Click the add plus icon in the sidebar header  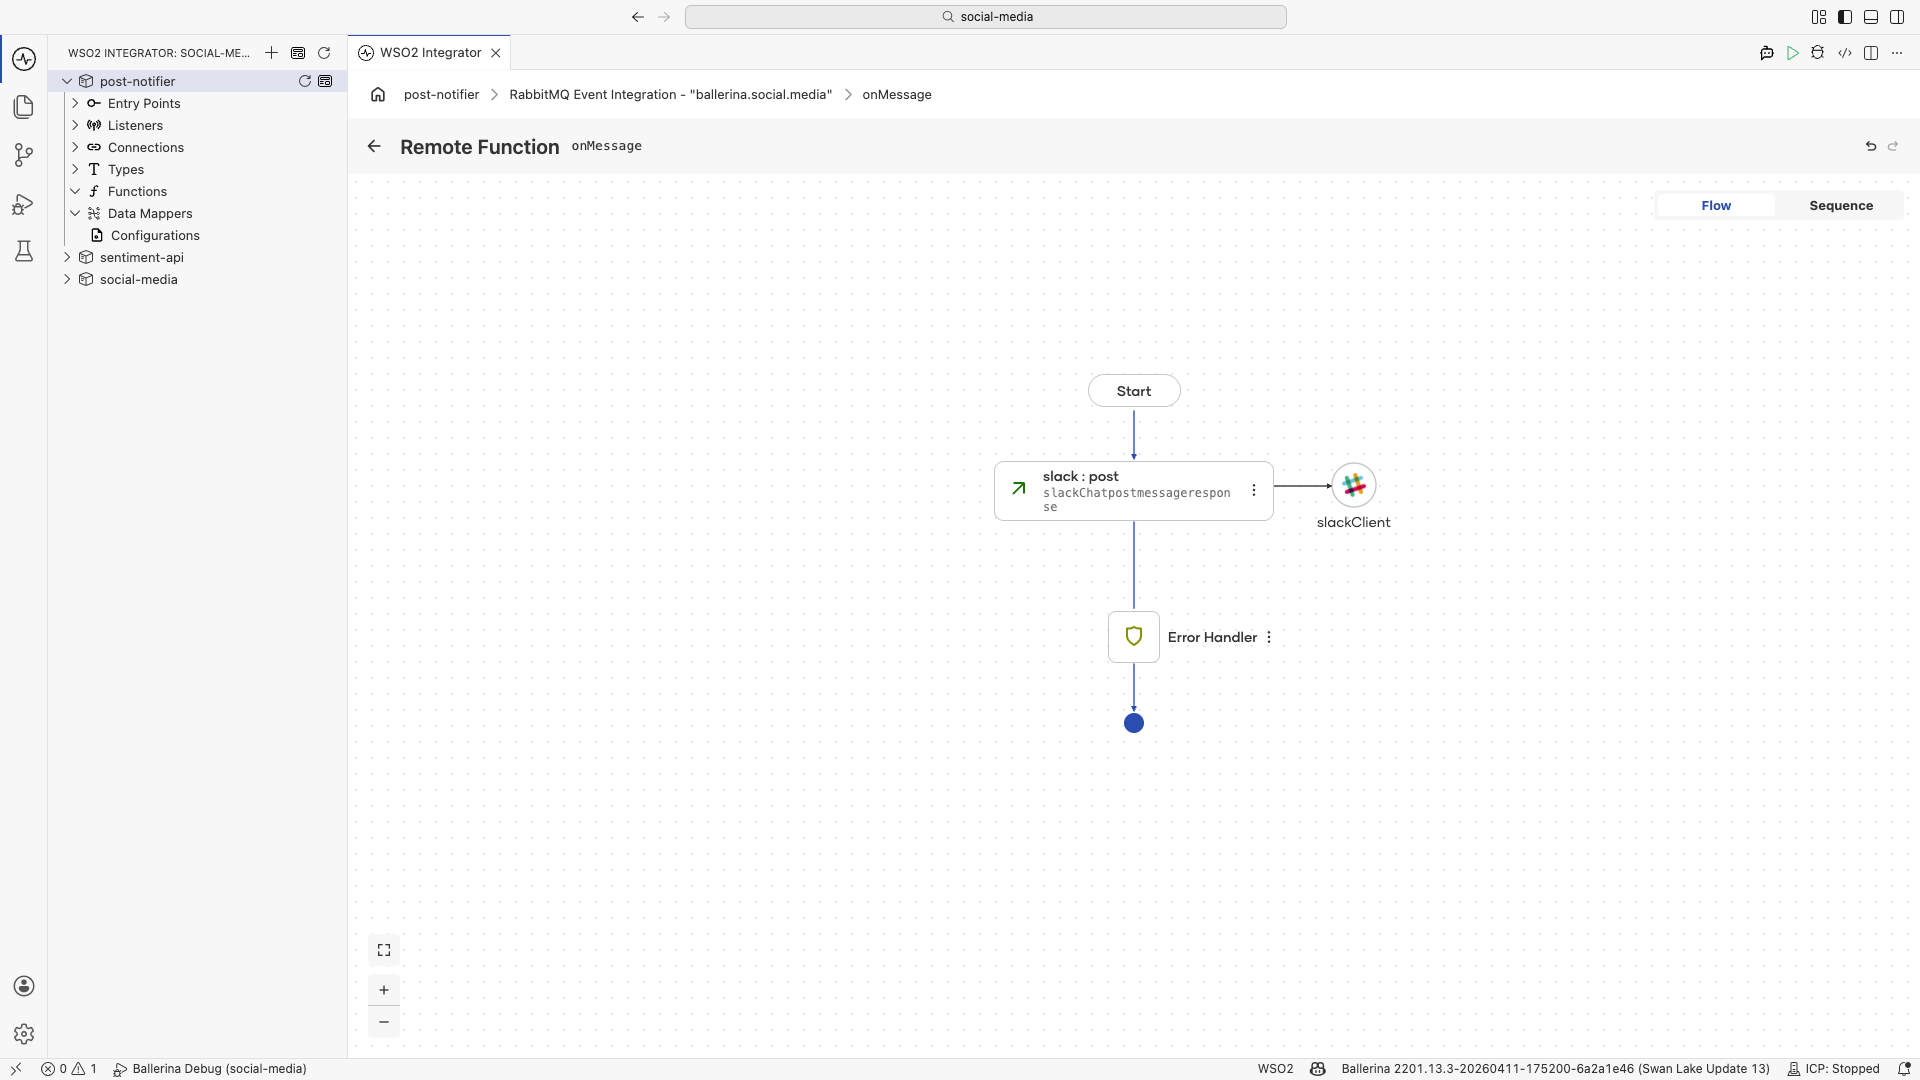271,53
